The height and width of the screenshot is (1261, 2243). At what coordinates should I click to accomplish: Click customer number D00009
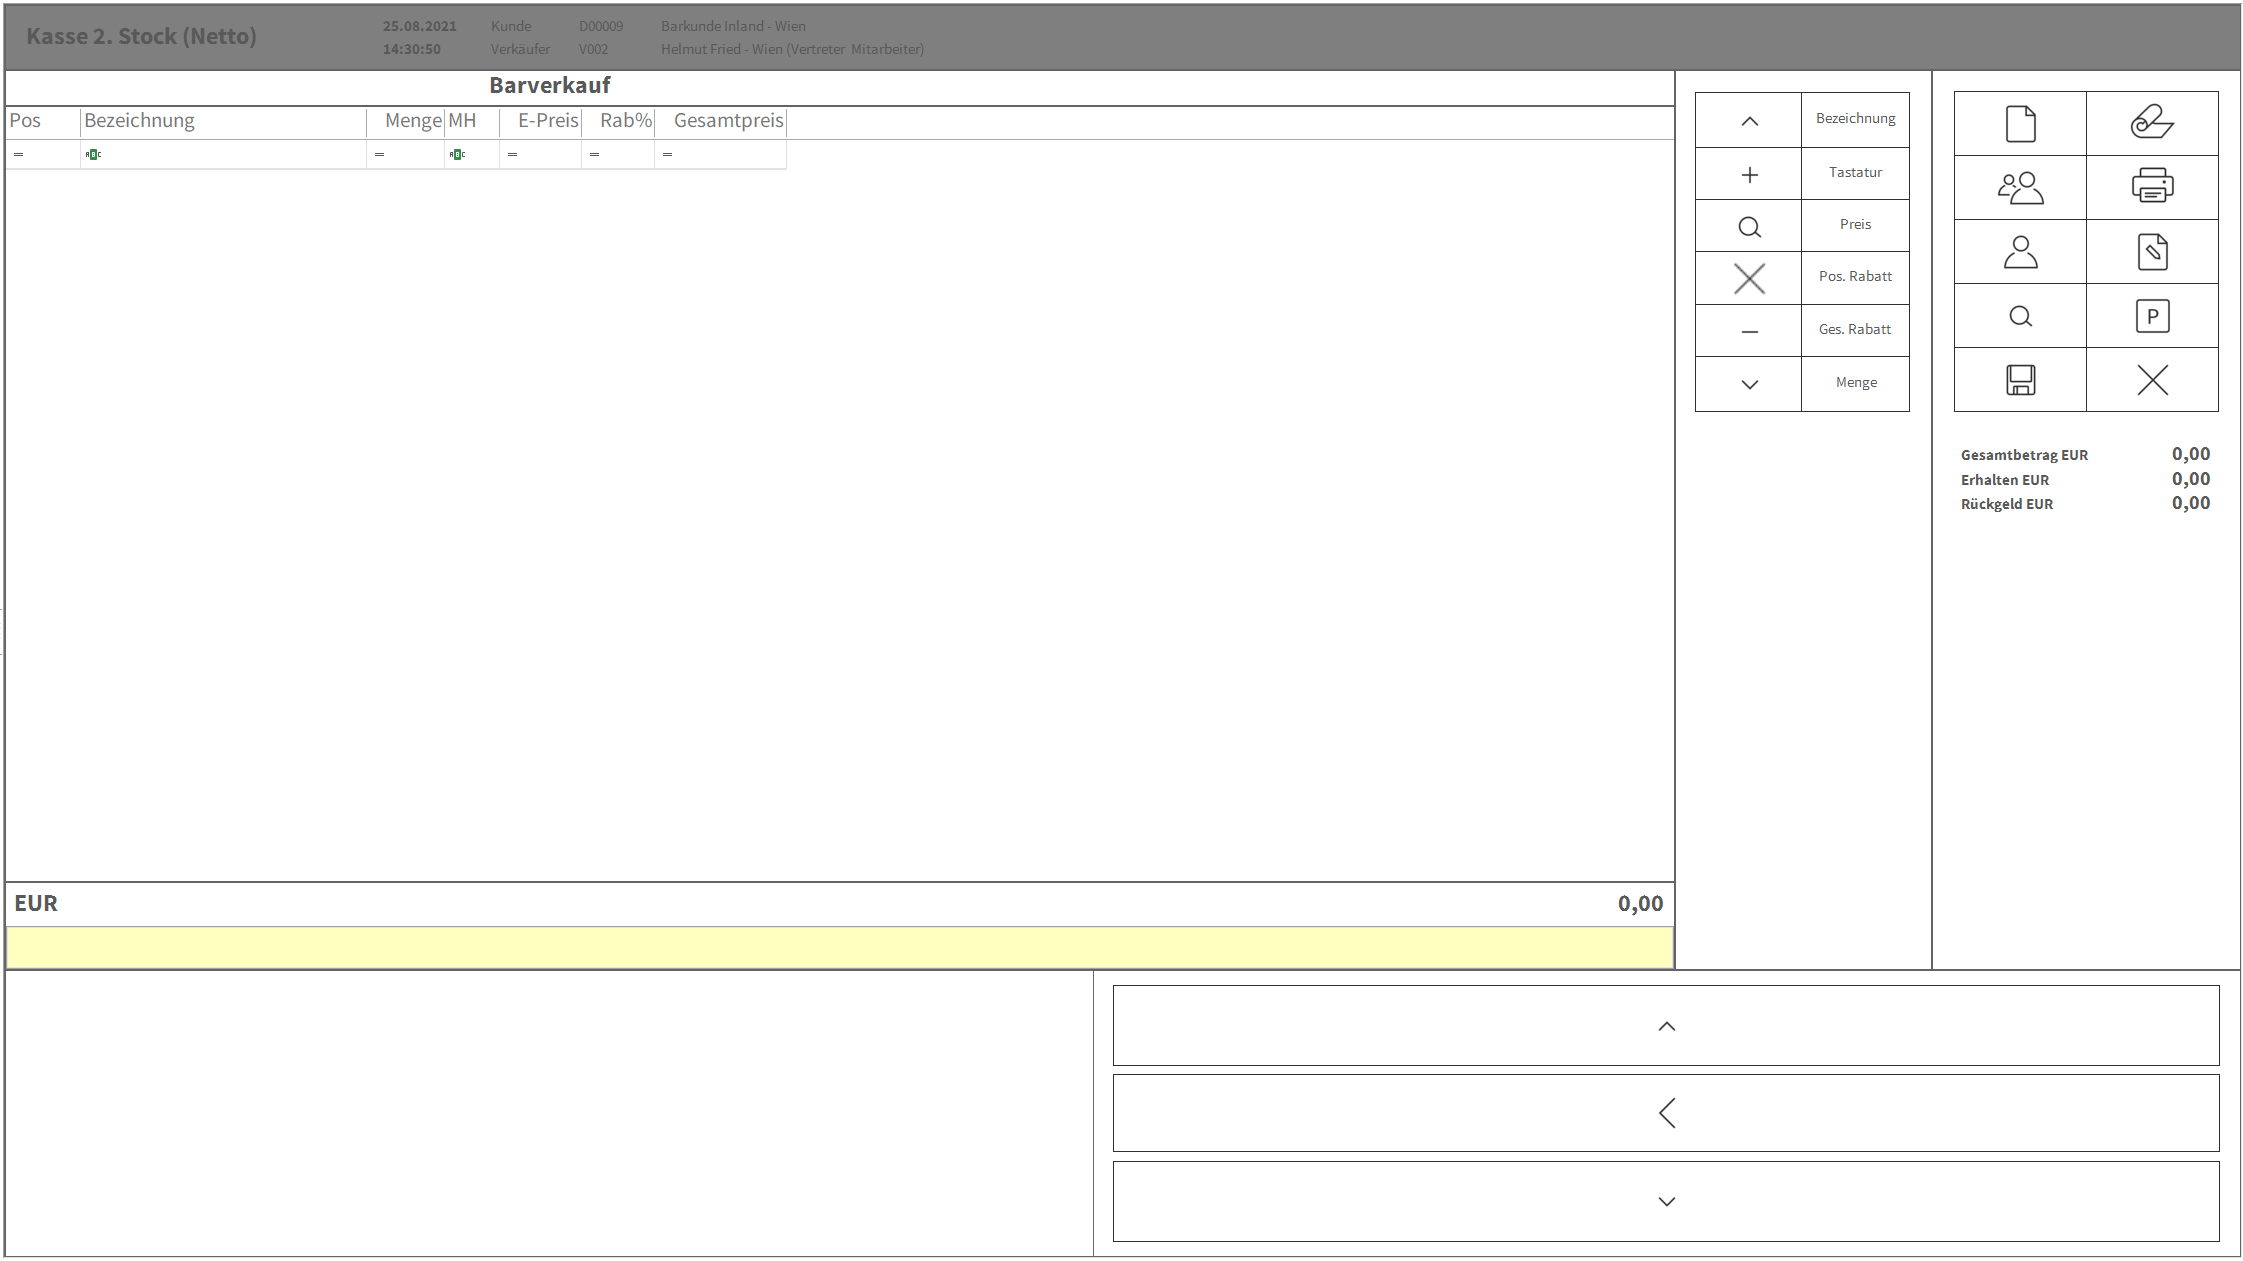tap(600, 26)
